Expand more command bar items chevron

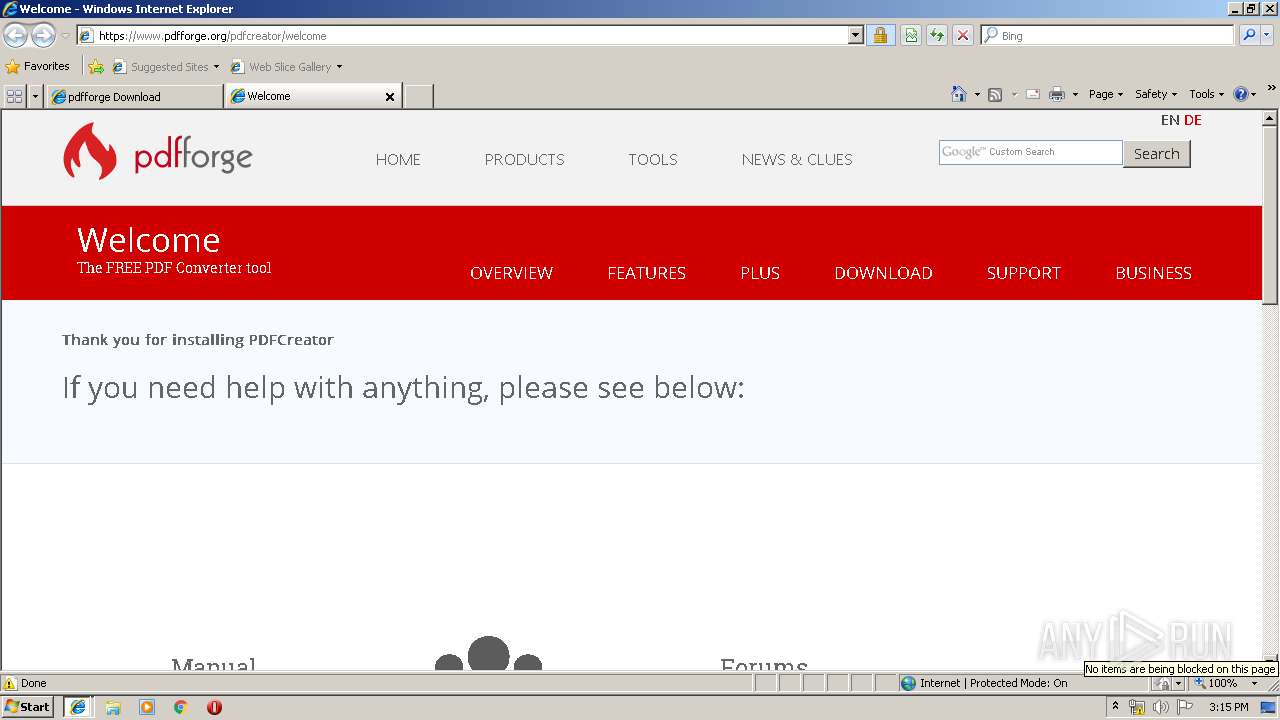(1271, 89)
